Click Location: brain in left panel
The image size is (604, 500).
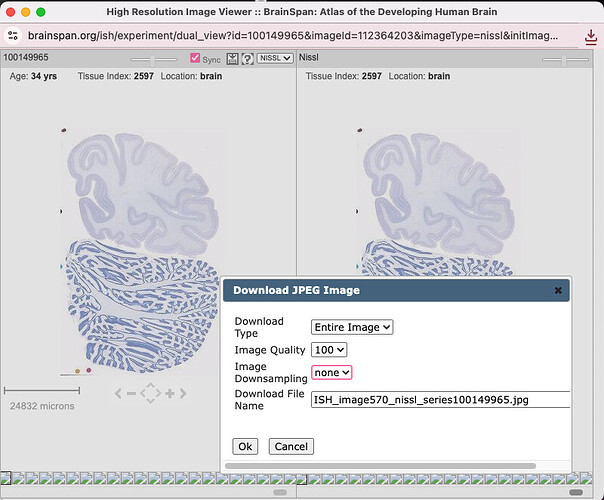click(191, 76)
